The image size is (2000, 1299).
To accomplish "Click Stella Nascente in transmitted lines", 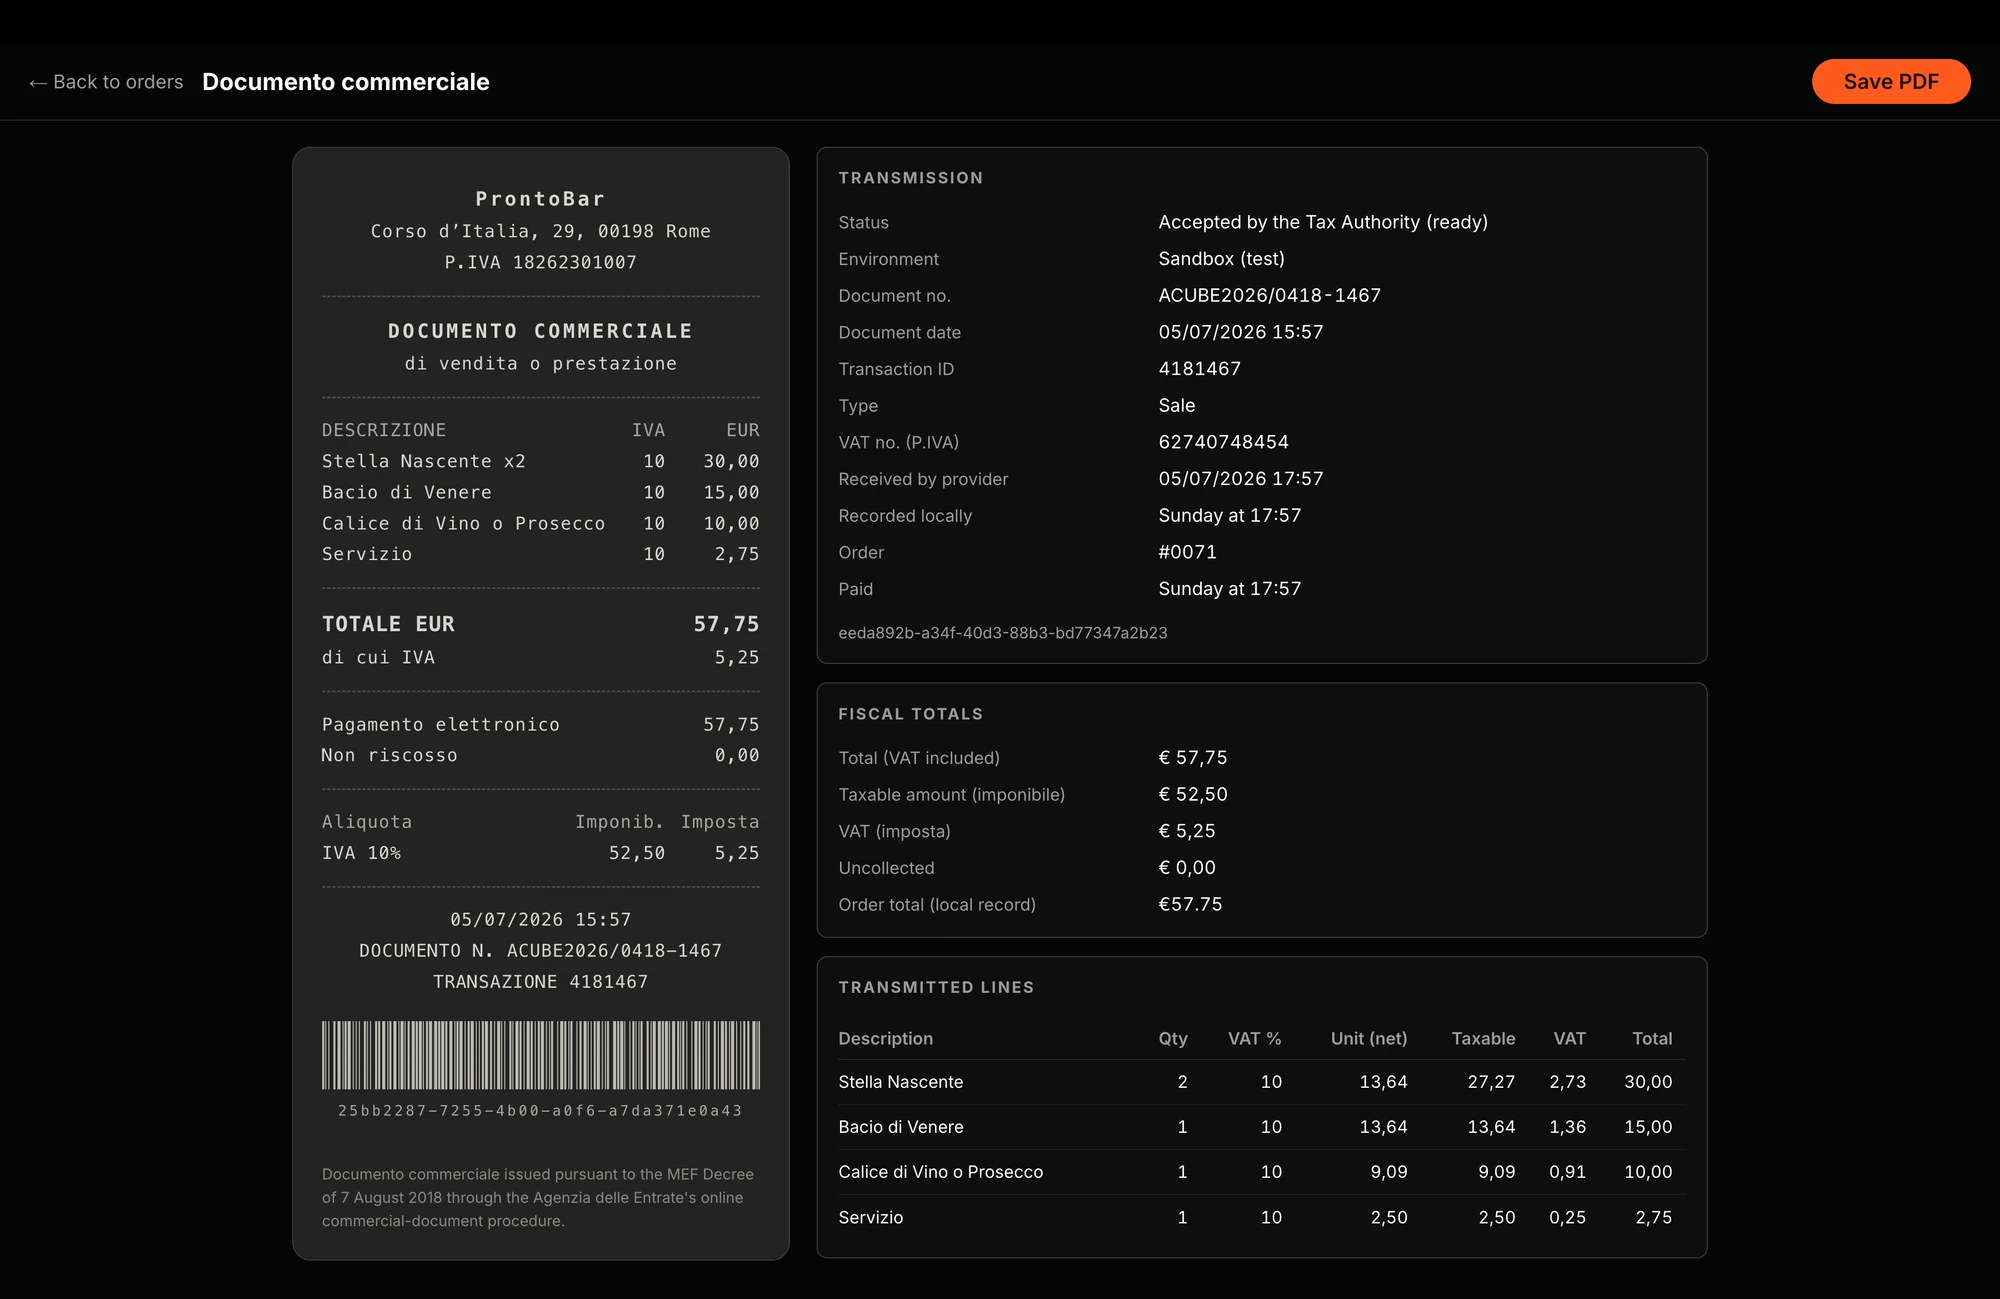I will pos(900,1082).
